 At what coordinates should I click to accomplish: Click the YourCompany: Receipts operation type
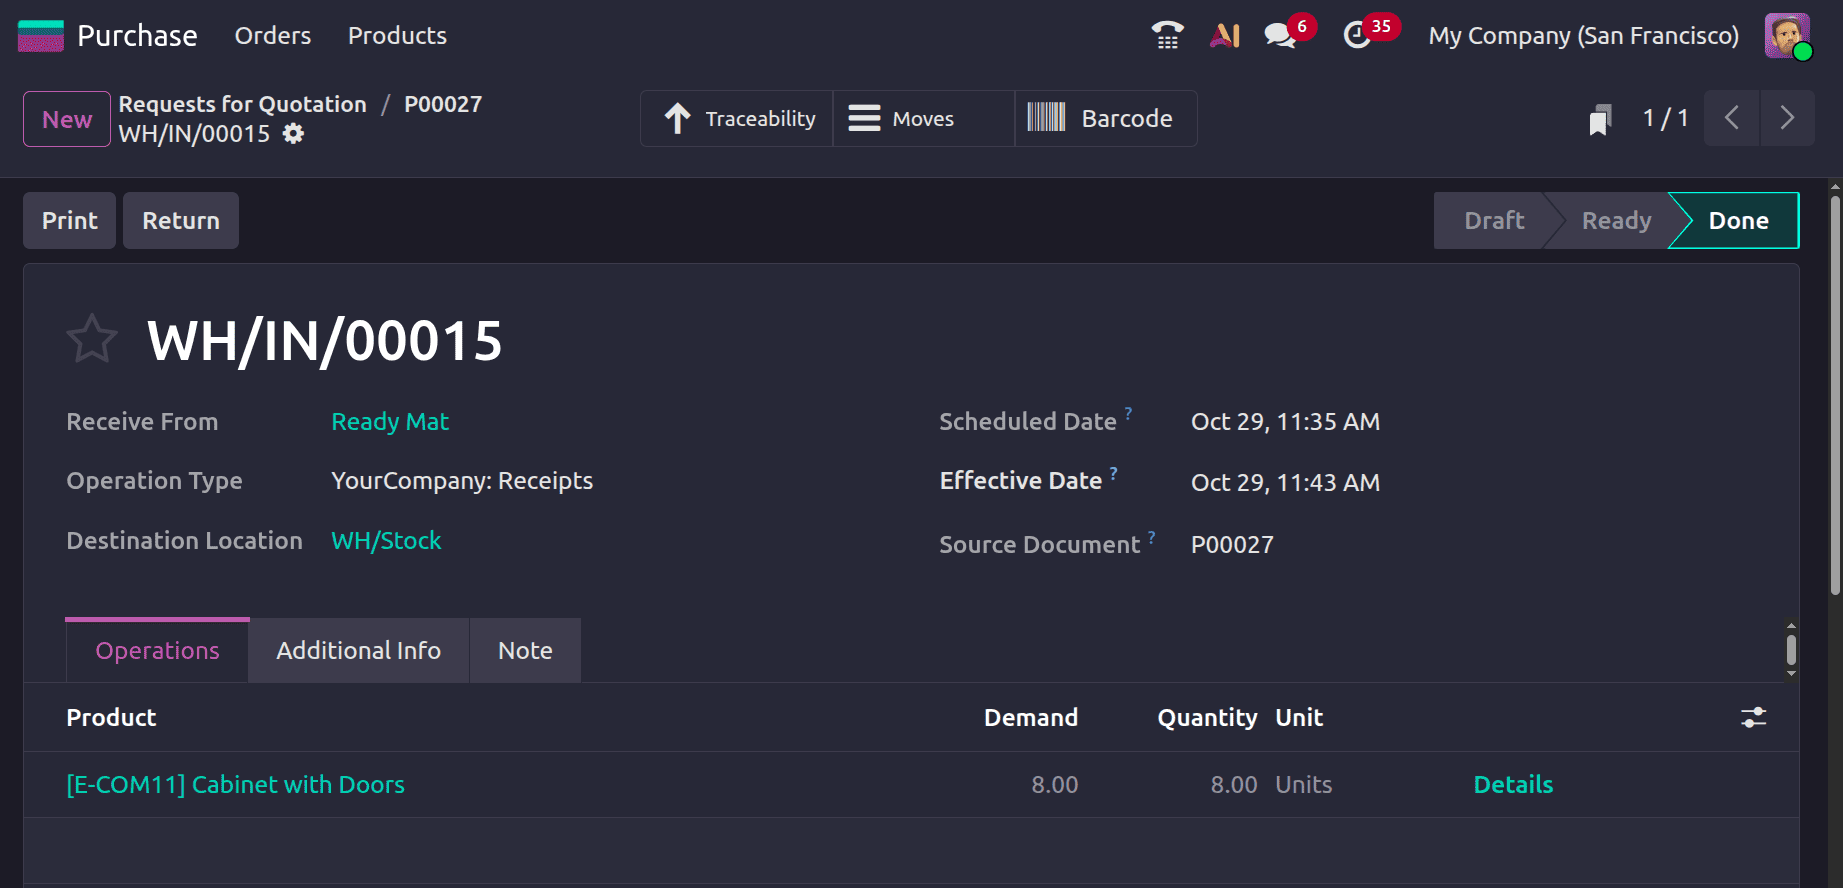[462, 481]
